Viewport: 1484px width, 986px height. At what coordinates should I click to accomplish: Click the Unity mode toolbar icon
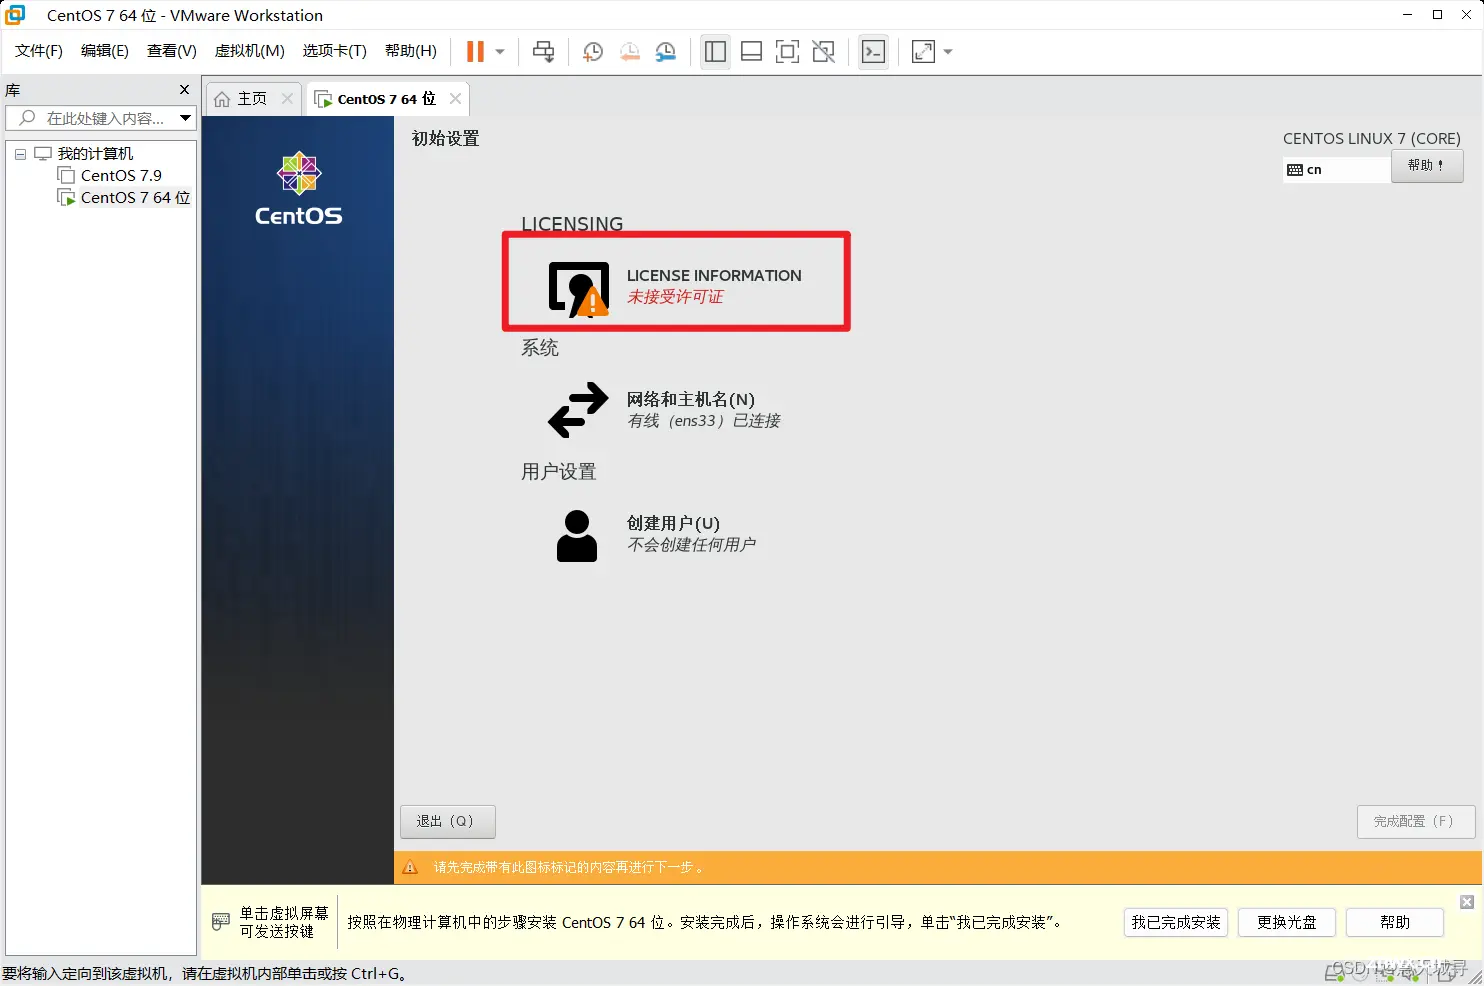point(823,52)
